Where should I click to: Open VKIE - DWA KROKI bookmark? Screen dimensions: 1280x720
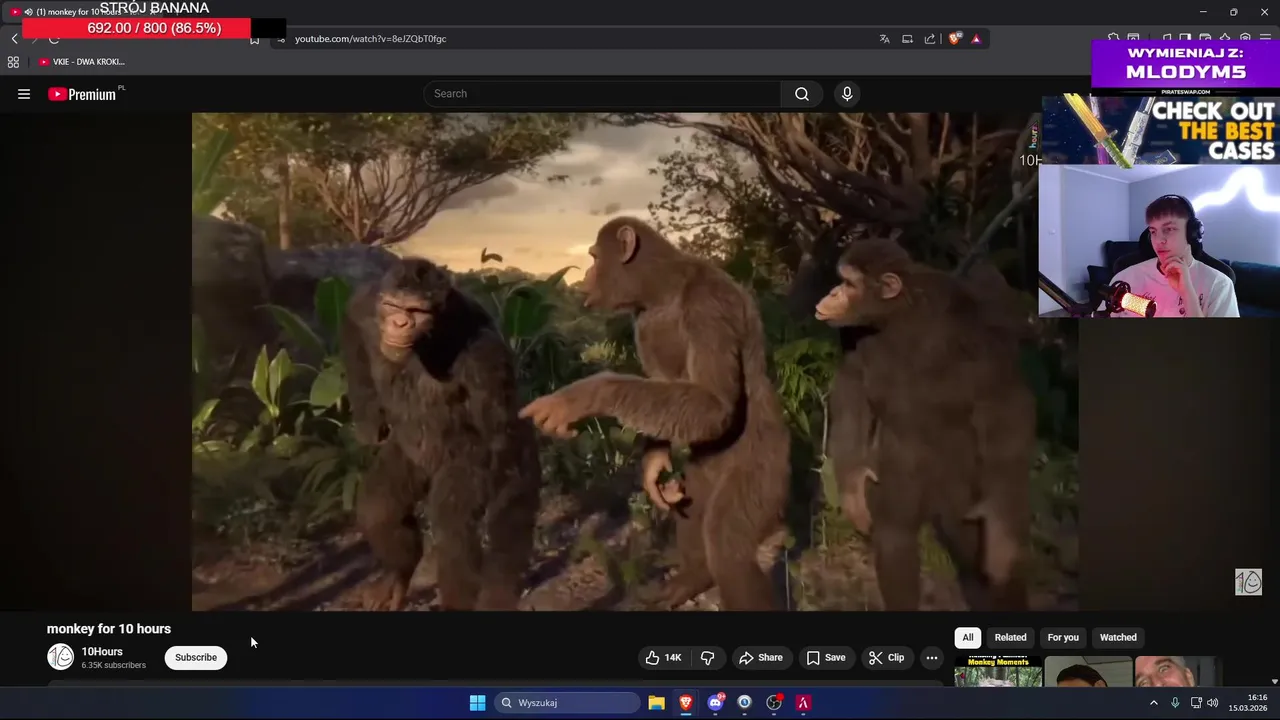[x=81, y=62]
